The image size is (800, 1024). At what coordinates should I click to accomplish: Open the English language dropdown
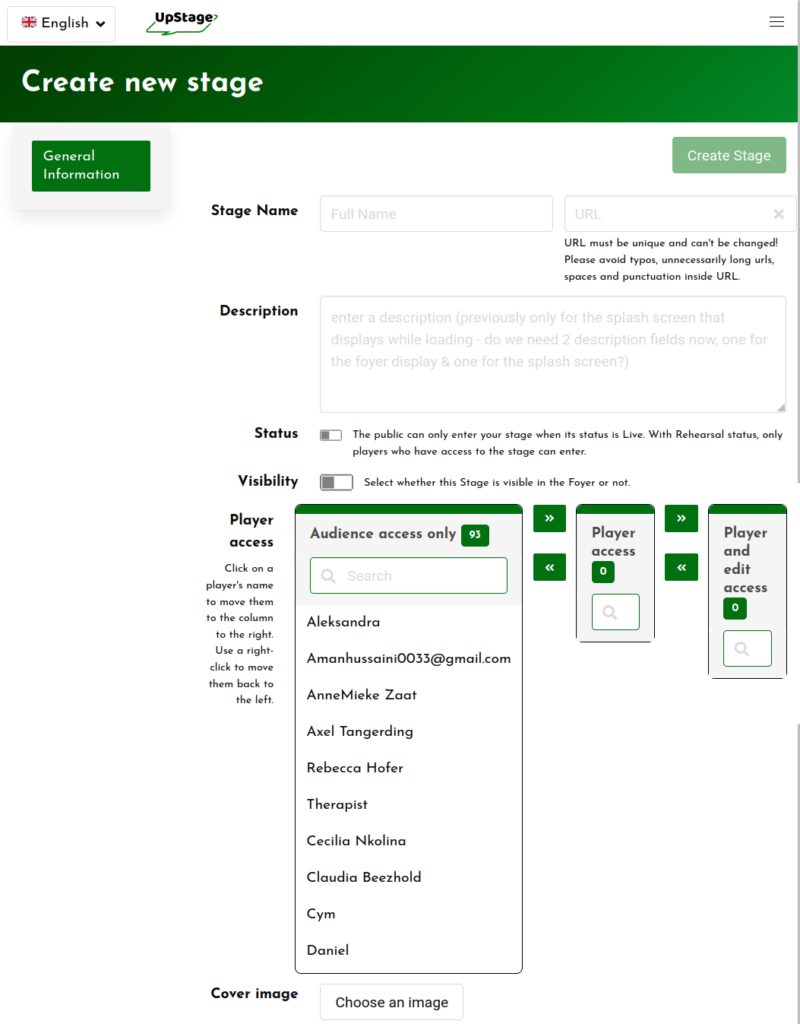tap(61, 24)
